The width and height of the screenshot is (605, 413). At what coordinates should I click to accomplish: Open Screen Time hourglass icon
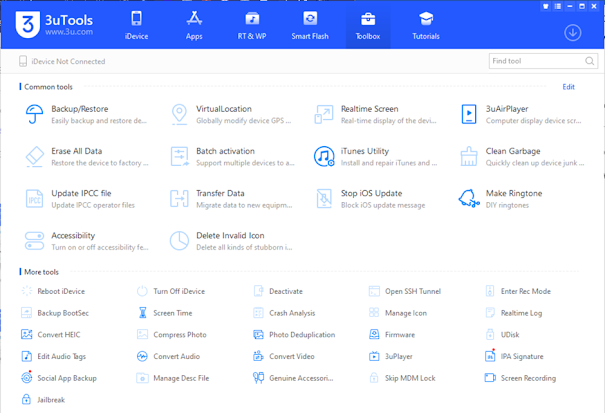[142, 313]
